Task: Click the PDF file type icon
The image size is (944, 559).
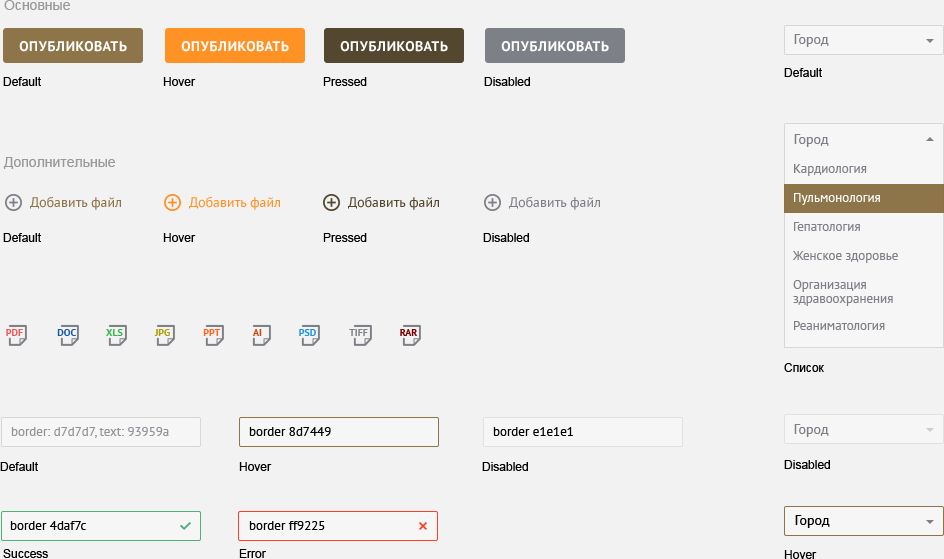Action: click(x=16, y=336)
